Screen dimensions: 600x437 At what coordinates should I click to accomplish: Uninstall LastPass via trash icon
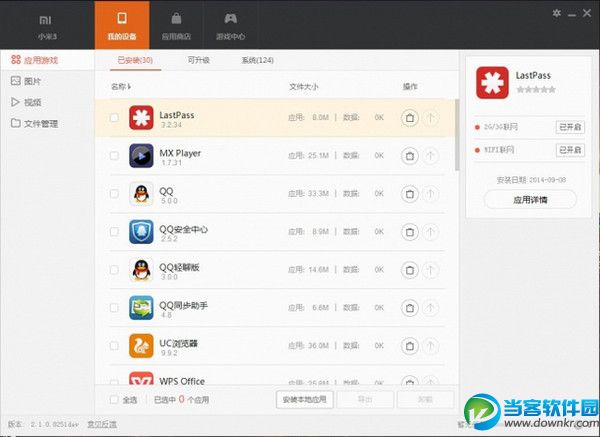coord(409,117)
